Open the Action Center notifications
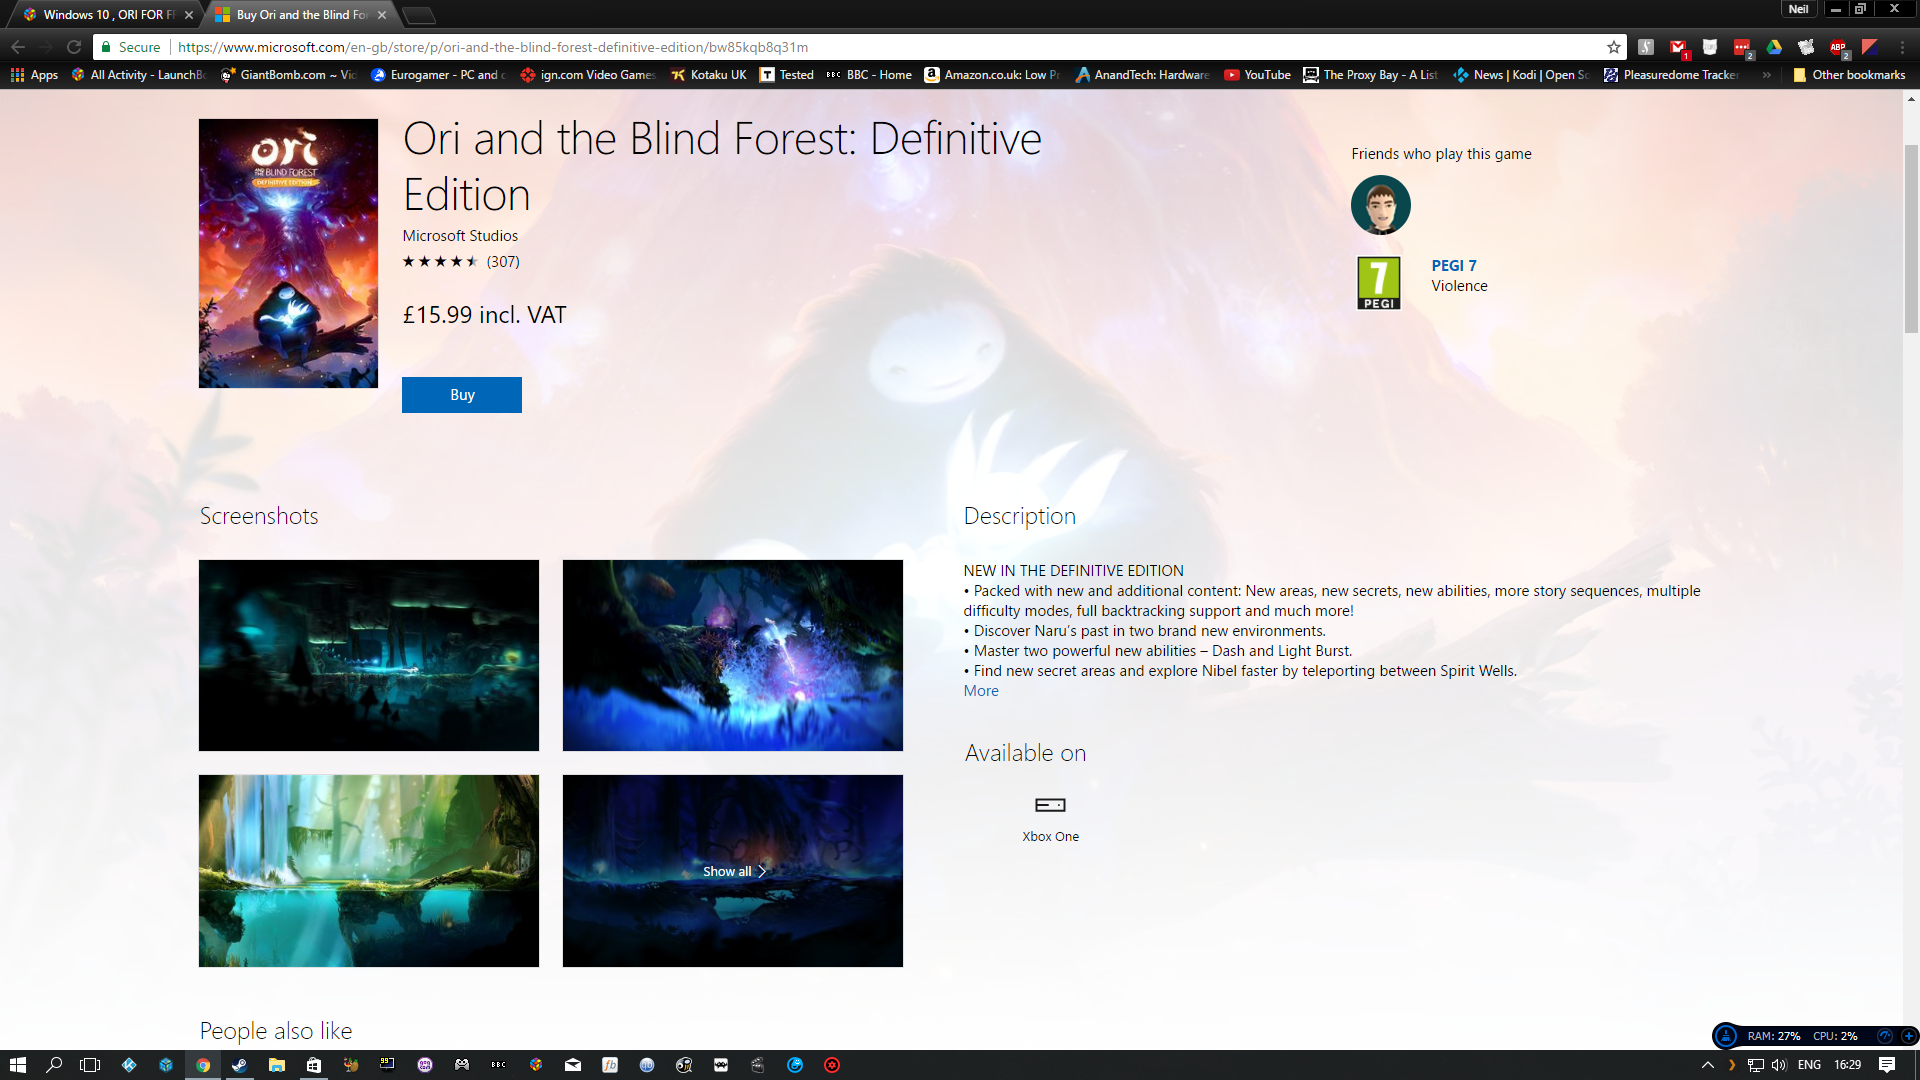The height and width of the screenshot is (1080, 1920). [x=1887, y=1065]
